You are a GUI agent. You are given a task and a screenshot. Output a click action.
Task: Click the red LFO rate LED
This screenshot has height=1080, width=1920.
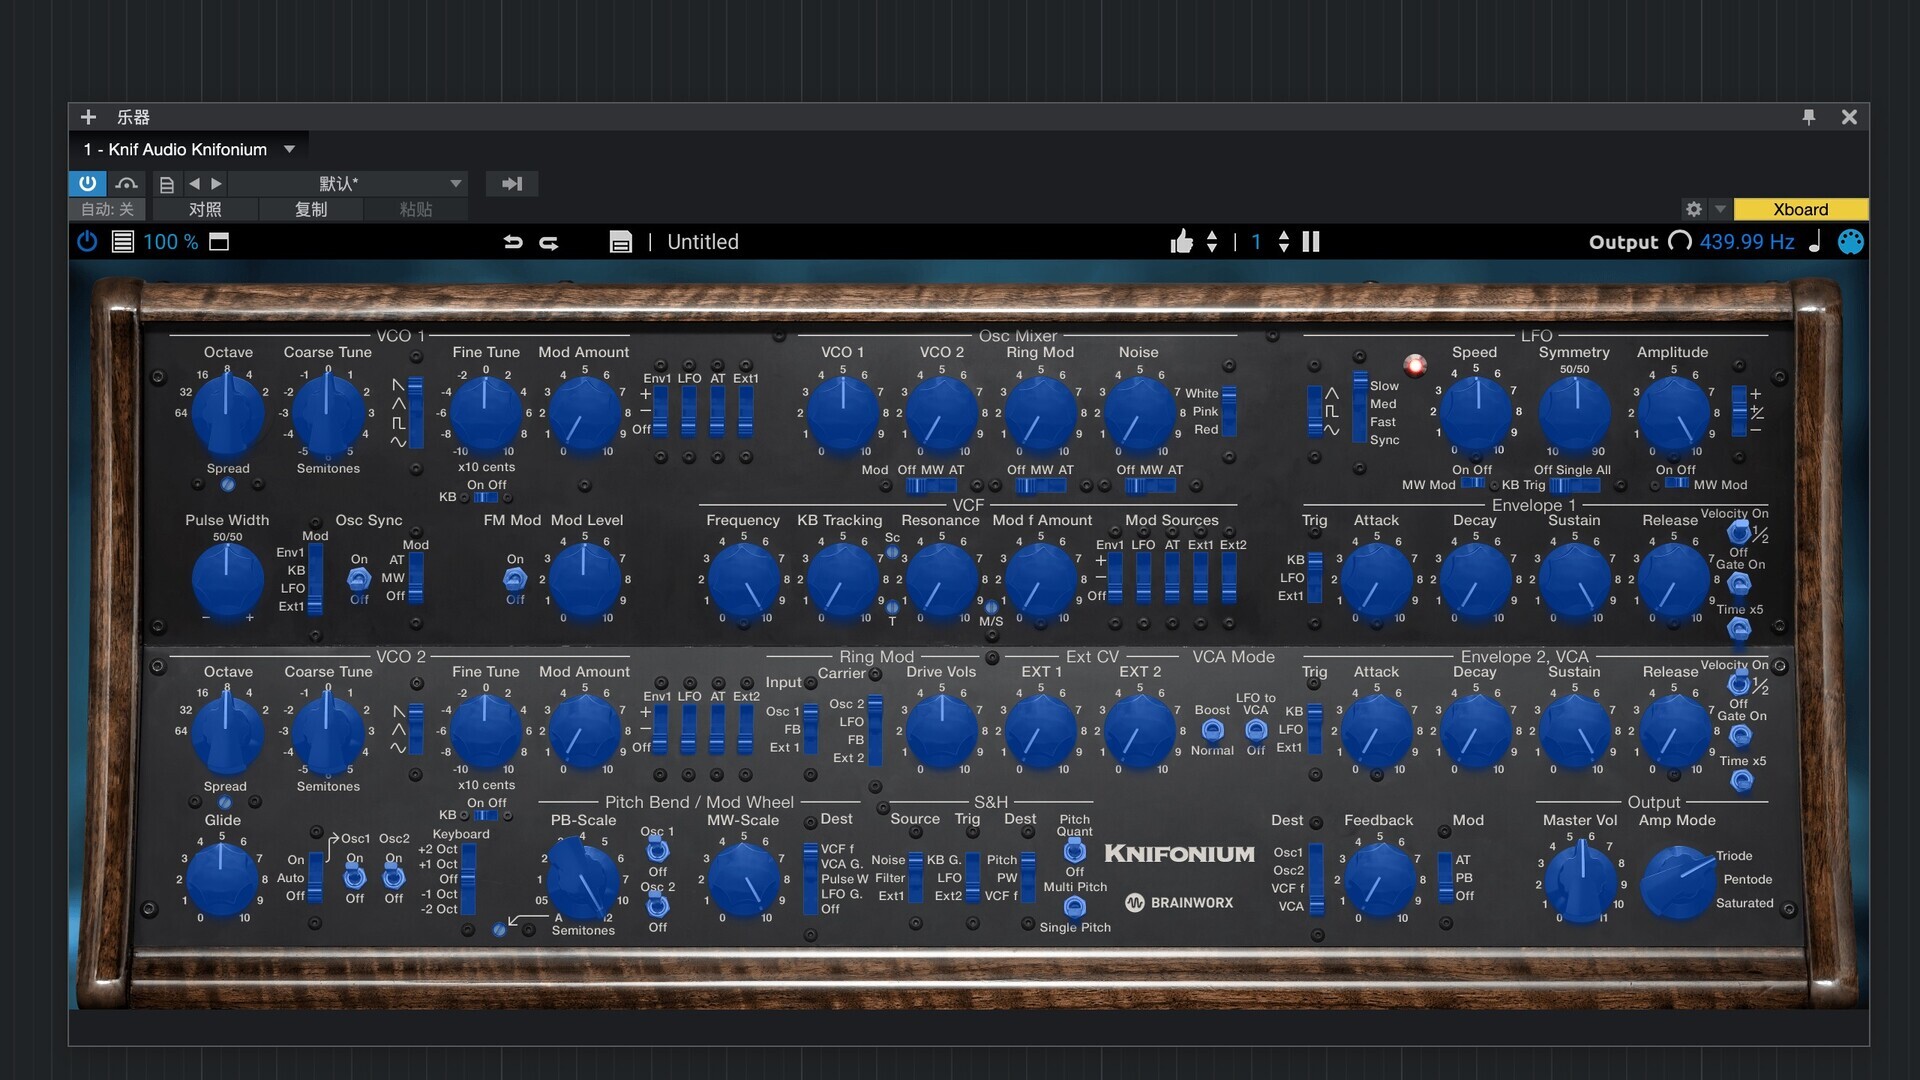click(x=1415, y=365)
